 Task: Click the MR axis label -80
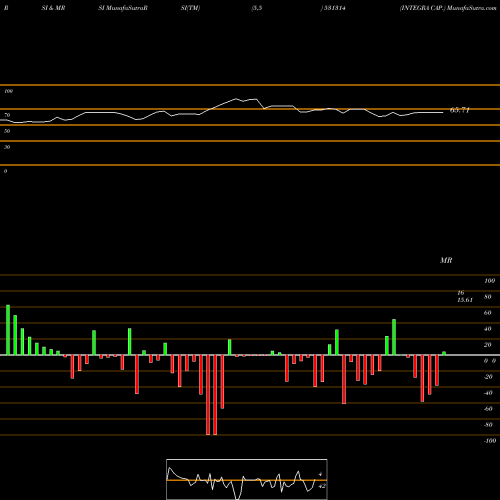pyautogui.click(x=488, y=425)
